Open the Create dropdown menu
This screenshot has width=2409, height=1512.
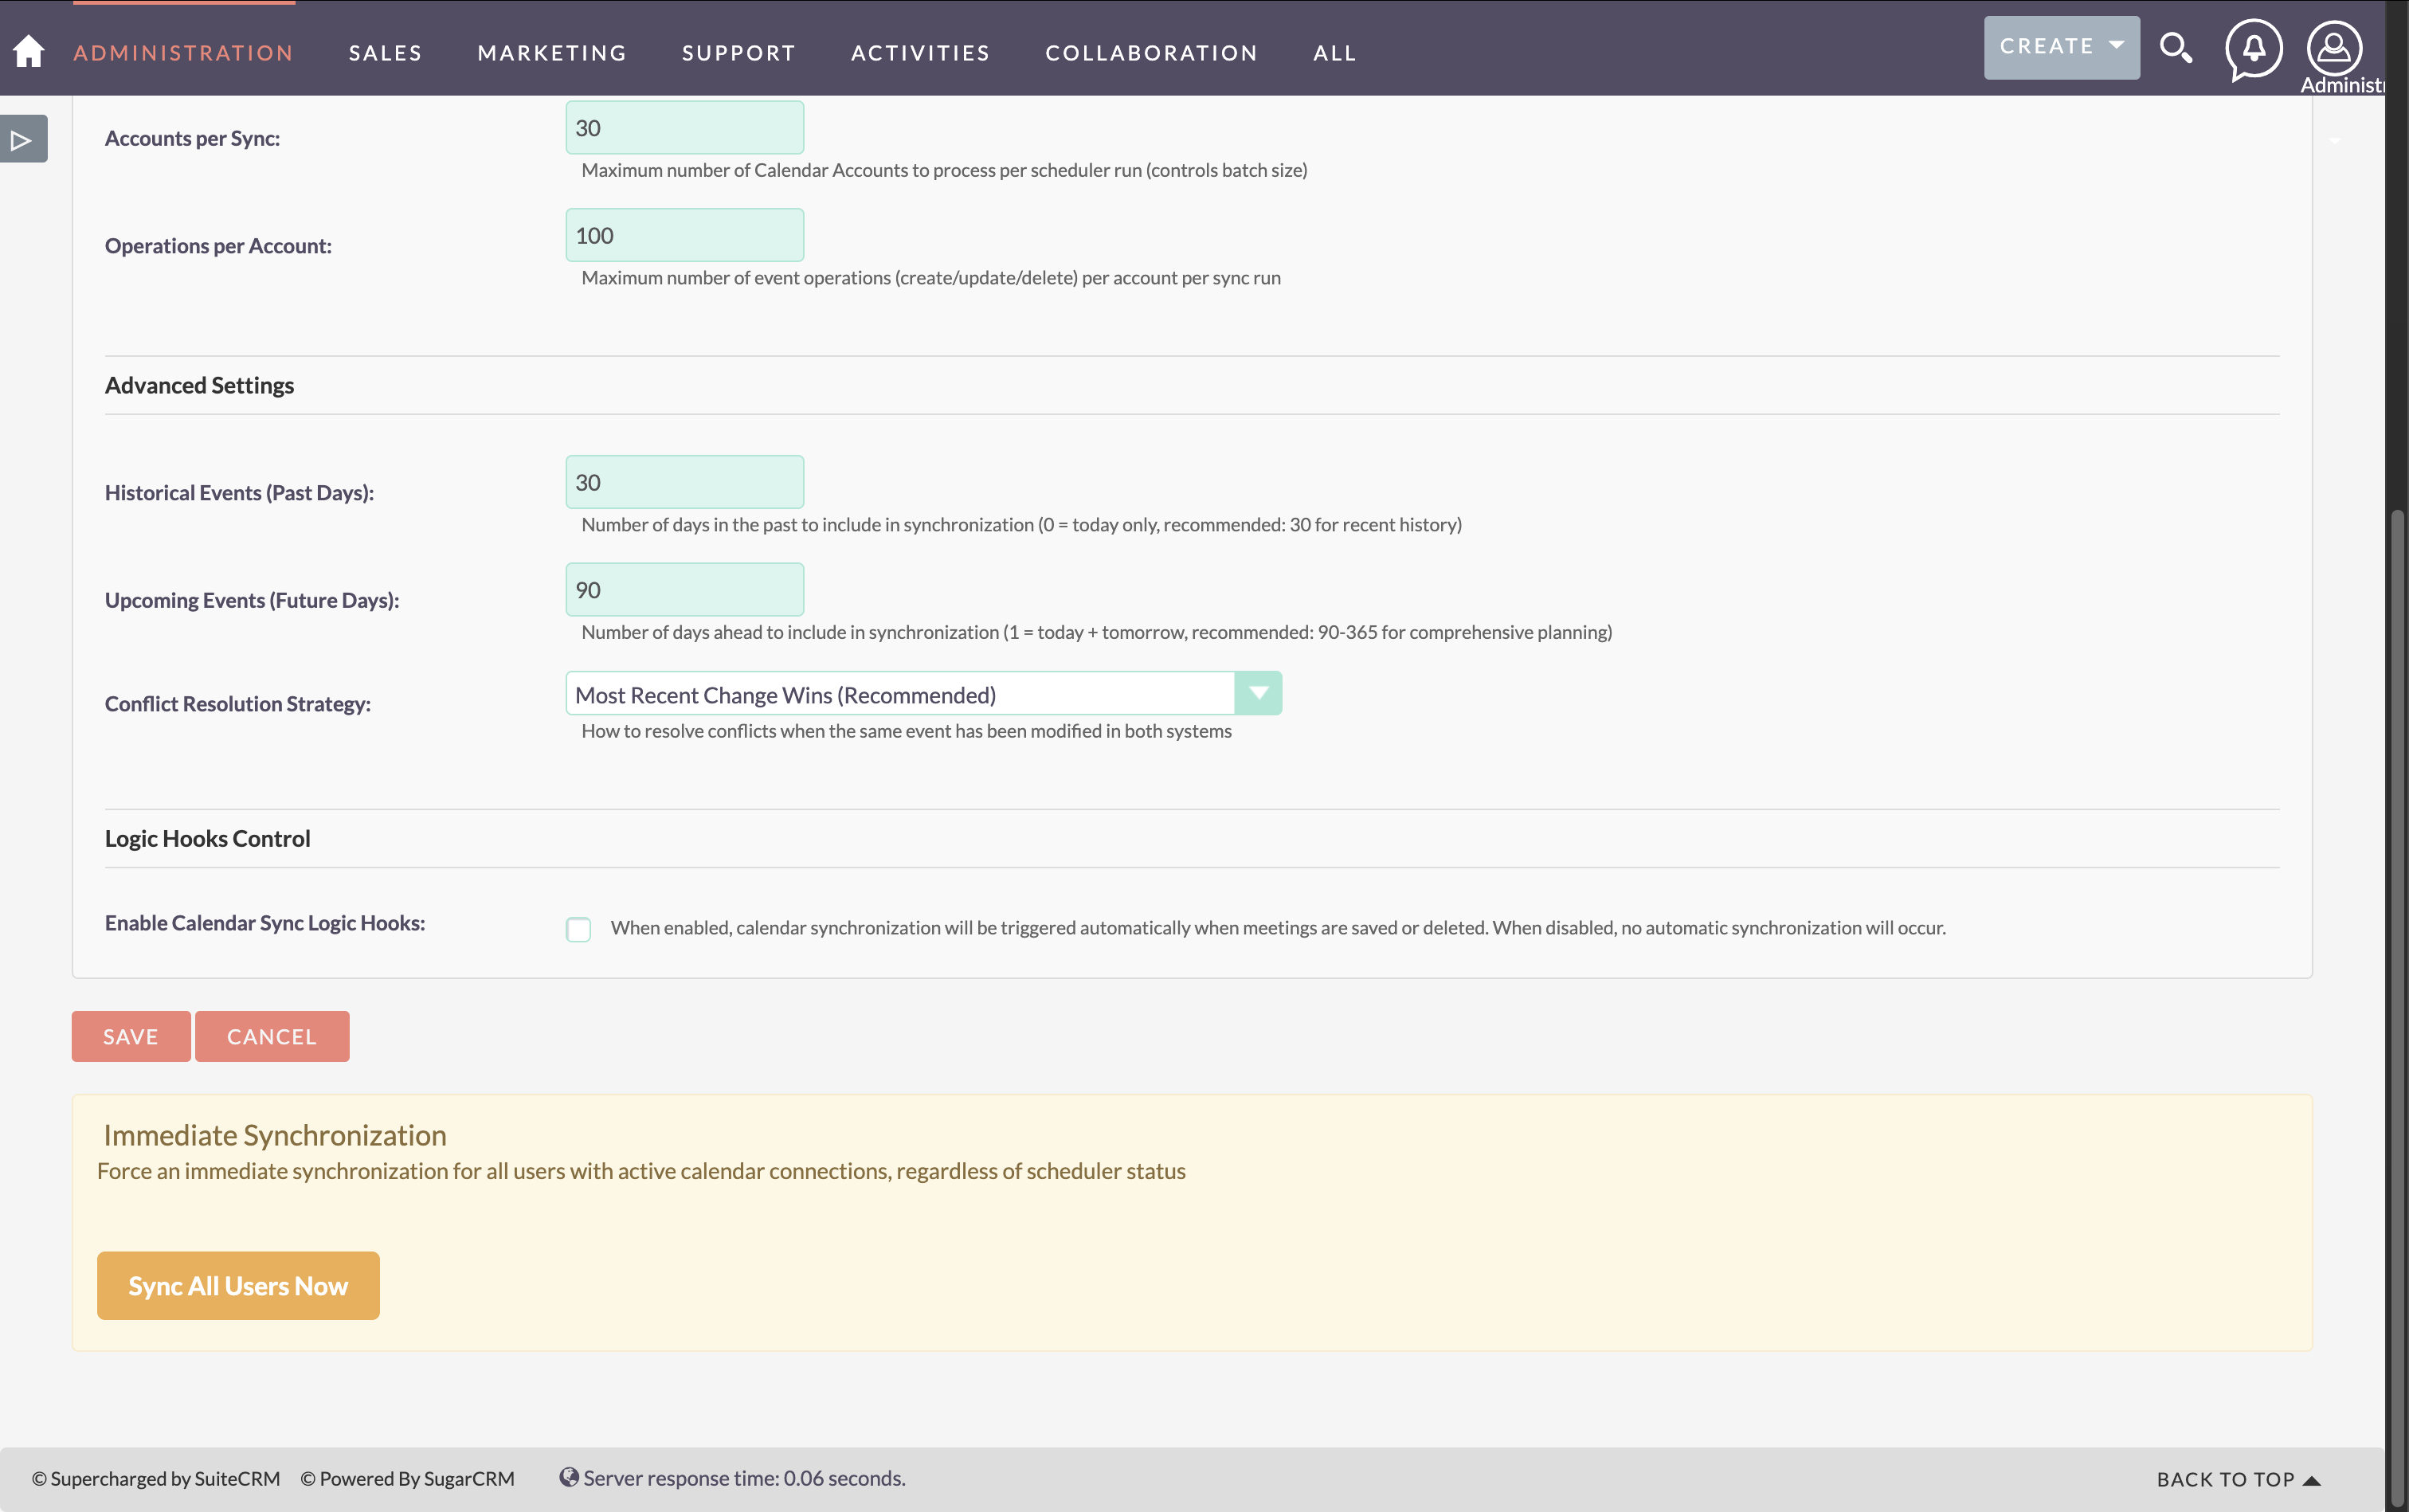2060,46
